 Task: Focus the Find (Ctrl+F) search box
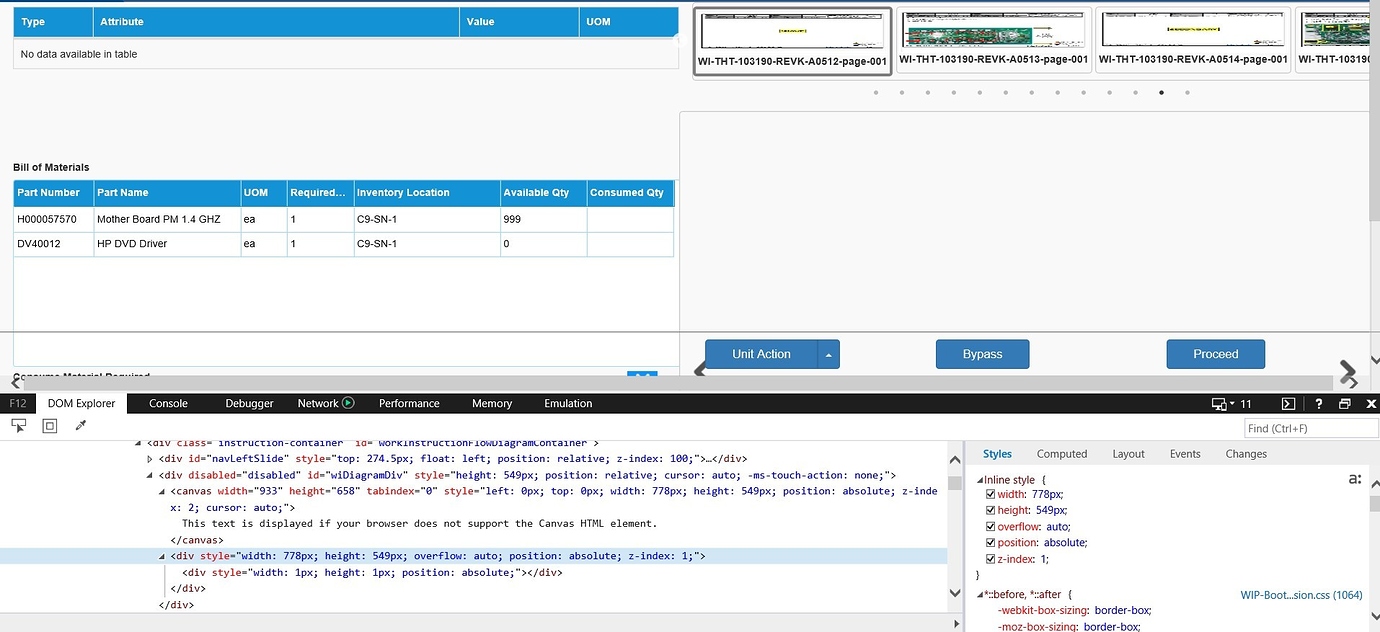[x=1311, y=428]
